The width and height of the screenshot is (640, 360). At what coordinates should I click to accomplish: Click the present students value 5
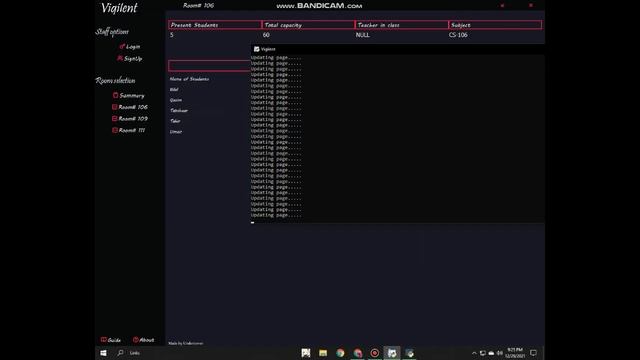[172, 35]
